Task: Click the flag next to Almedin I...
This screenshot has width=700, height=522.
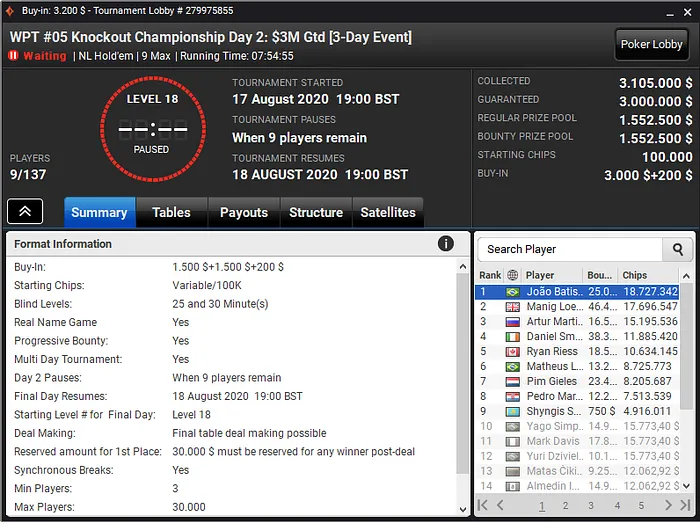Action: (512, 486)
